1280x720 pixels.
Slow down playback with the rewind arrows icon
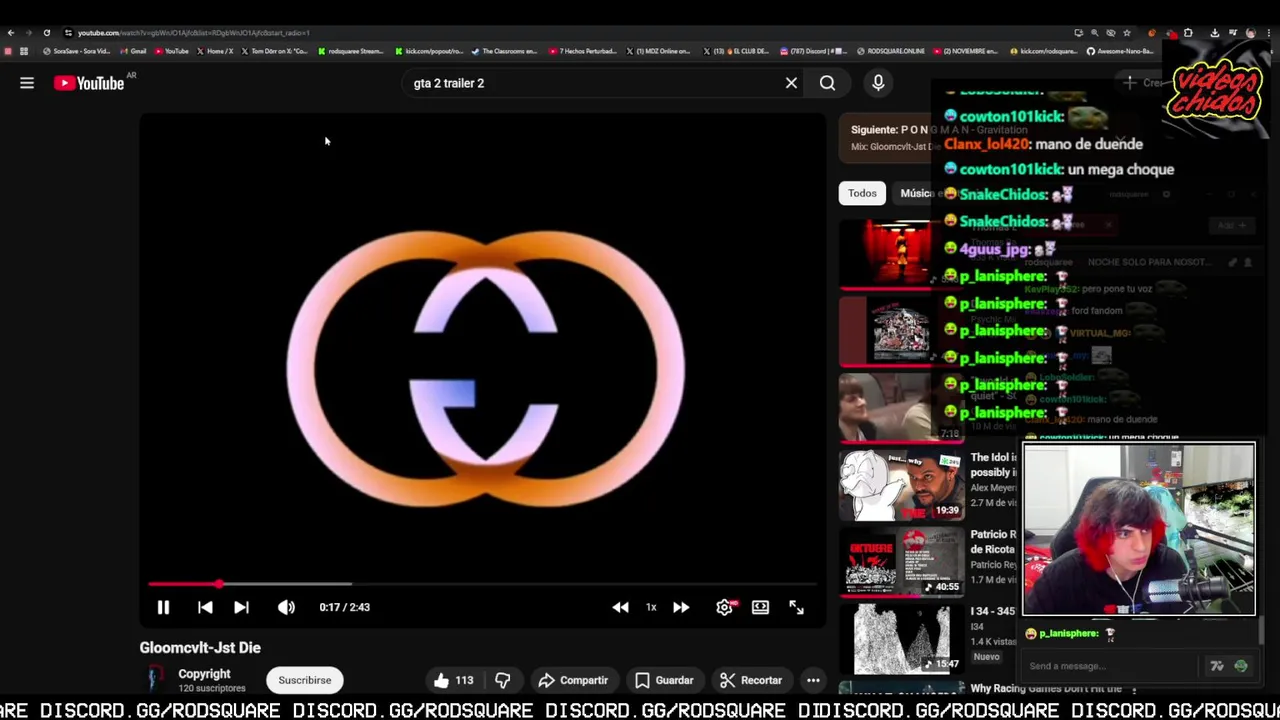click(620, 607)
